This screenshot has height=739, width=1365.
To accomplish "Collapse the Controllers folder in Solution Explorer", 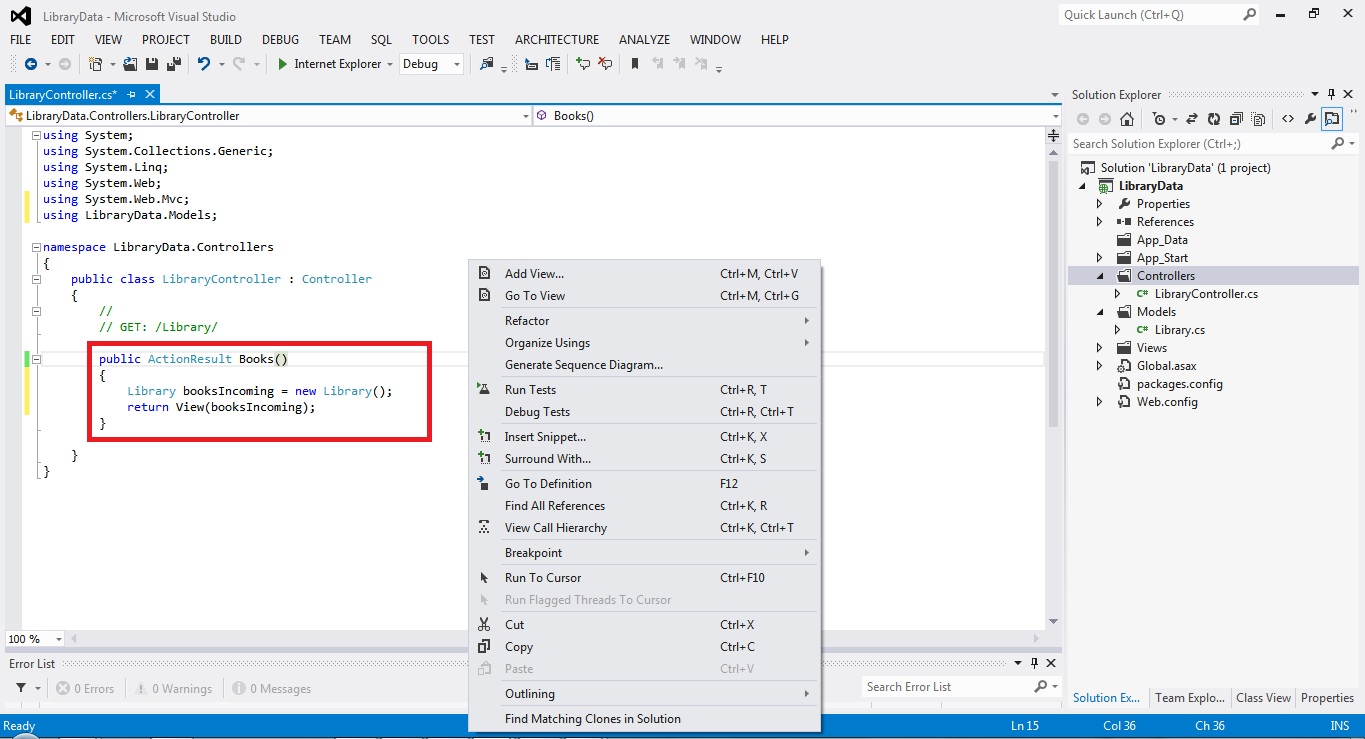I will click(x=1100, y=276).
